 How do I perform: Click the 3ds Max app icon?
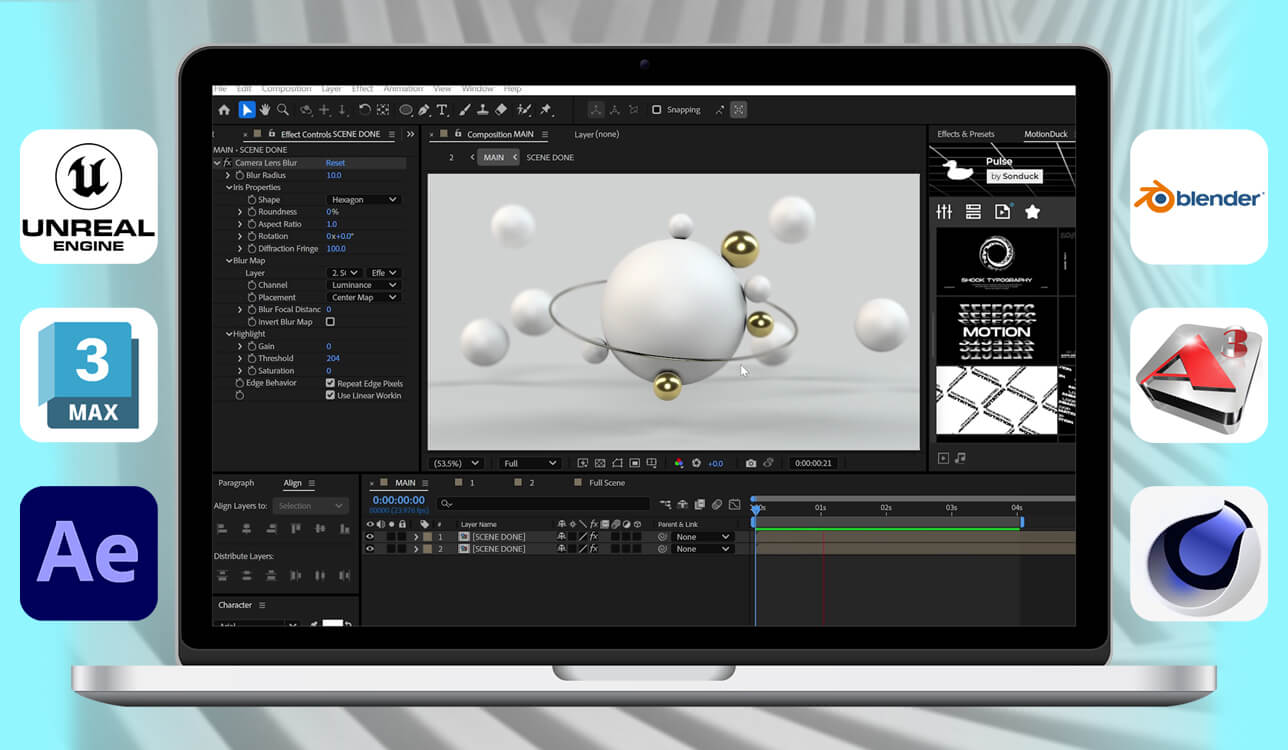point(89,375)
